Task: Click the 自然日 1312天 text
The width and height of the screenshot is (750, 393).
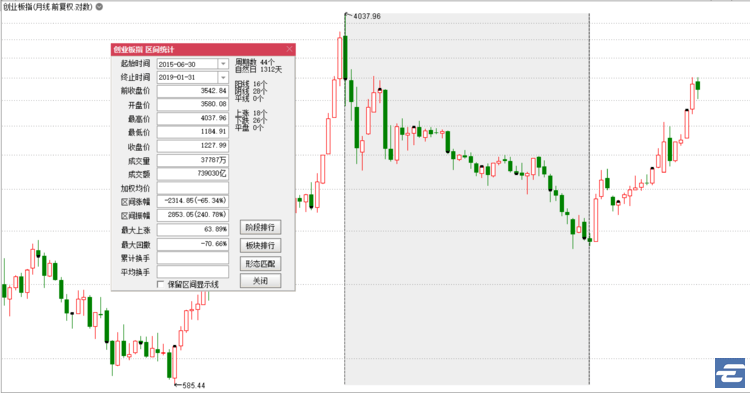Action: (259, 69)
